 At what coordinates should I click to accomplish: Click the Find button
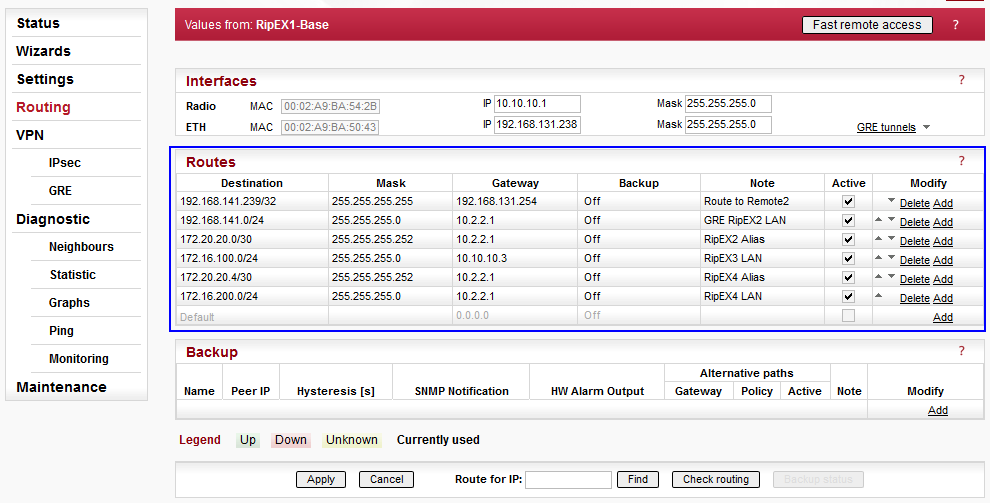click(638, 479)
